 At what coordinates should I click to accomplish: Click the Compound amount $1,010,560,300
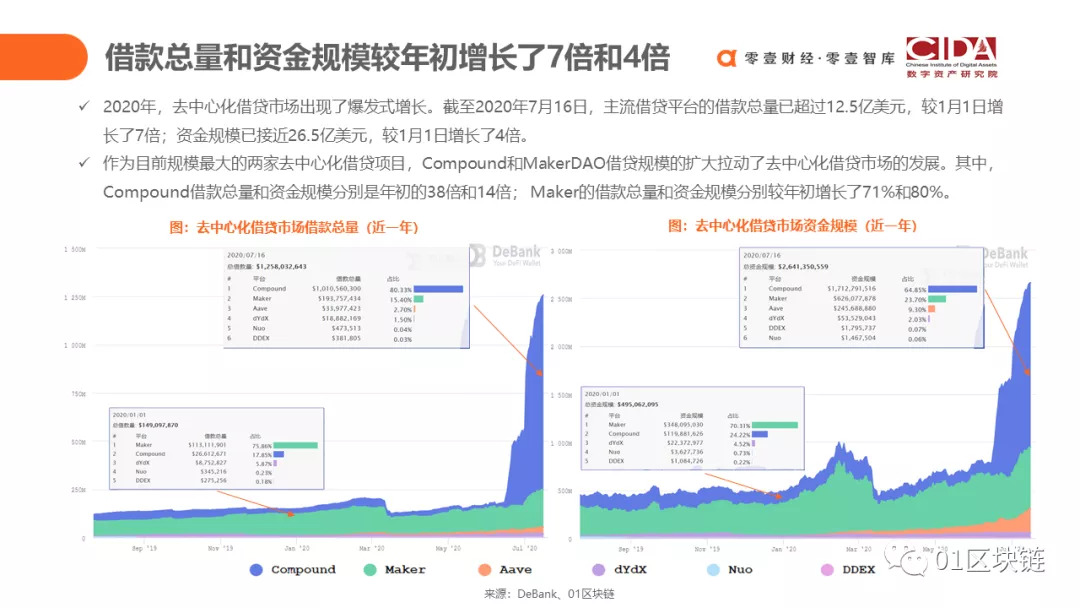[336, 289]
